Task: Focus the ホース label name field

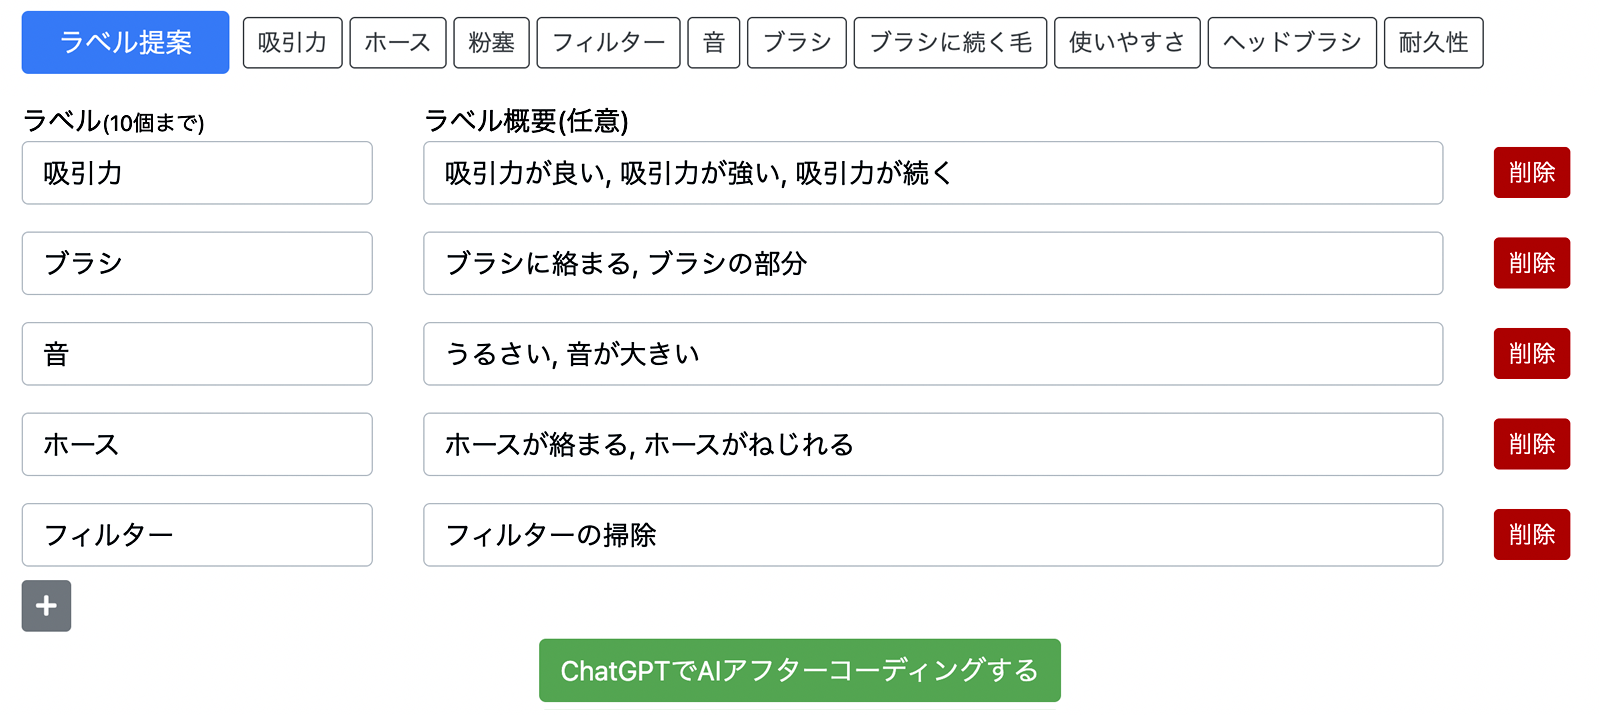Action: tap(197, 444)
